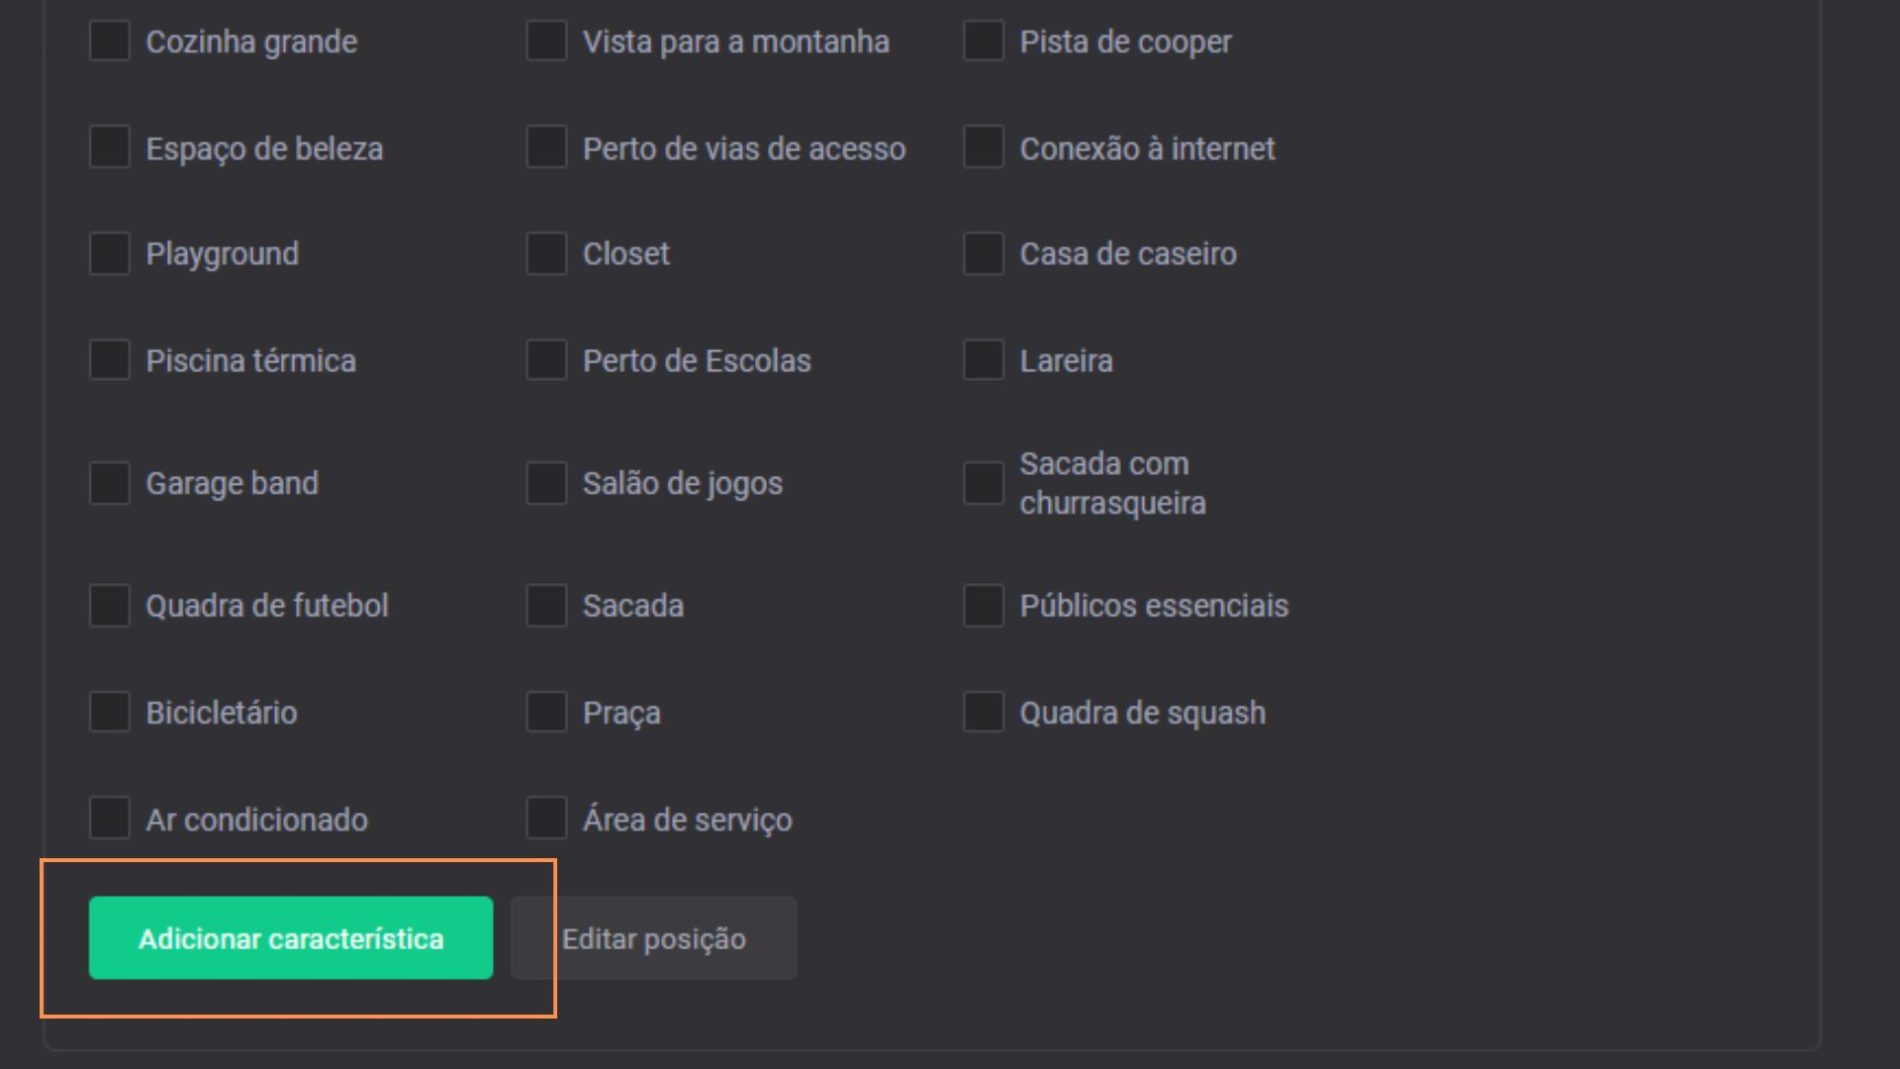Select the Públicos essenciais checkbox
Image resolution: width=1900 pixels, height=1069 pixels.
983,605
